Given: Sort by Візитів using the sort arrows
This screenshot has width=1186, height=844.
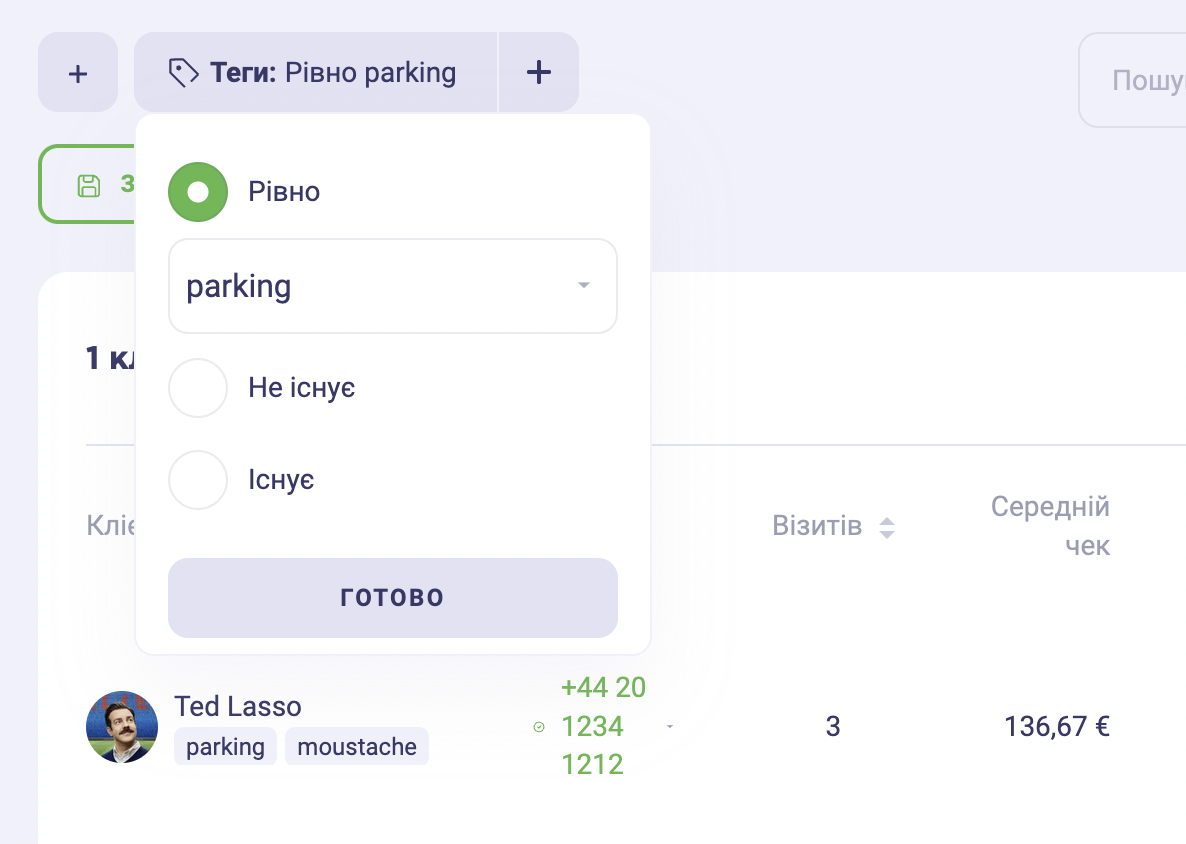Looking at the screenshot, I should (887, 527).
